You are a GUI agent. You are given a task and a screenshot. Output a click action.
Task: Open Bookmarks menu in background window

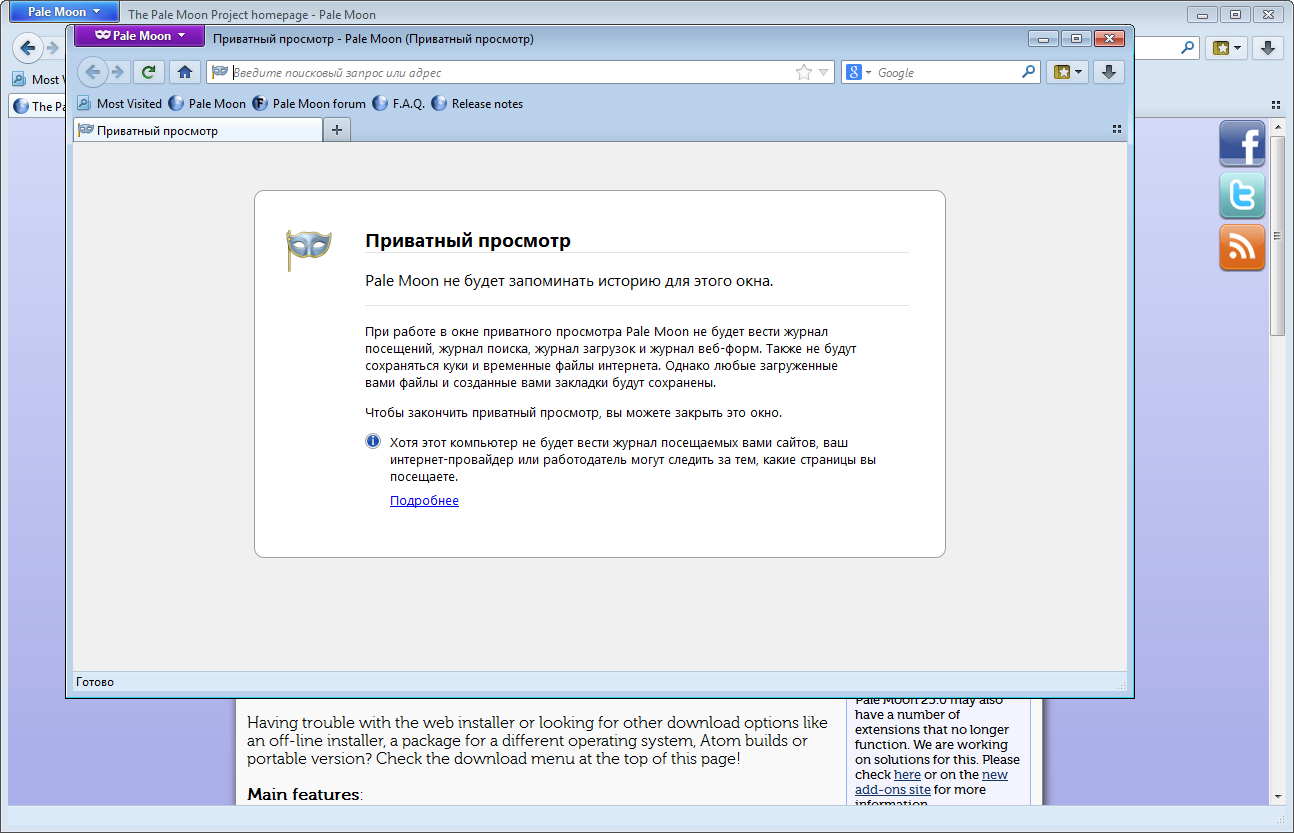1227,47
